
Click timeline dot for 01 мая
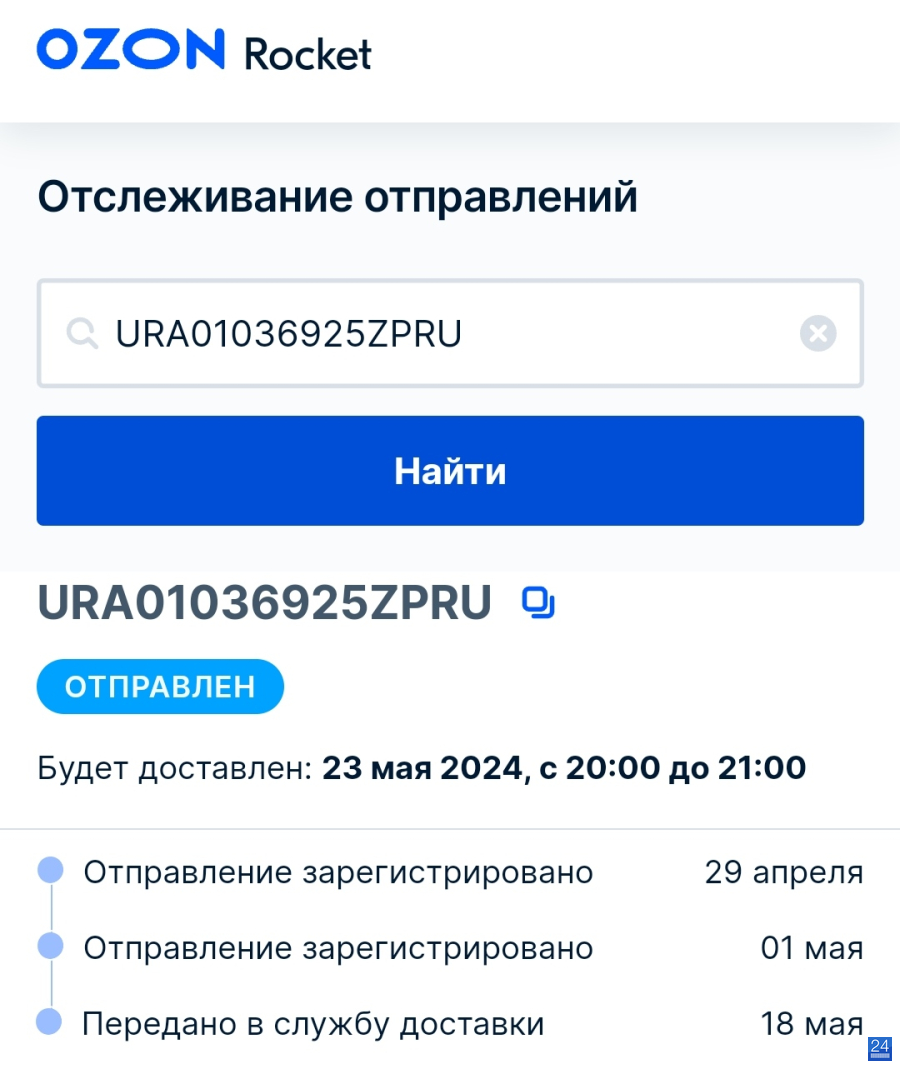point(50,946)
